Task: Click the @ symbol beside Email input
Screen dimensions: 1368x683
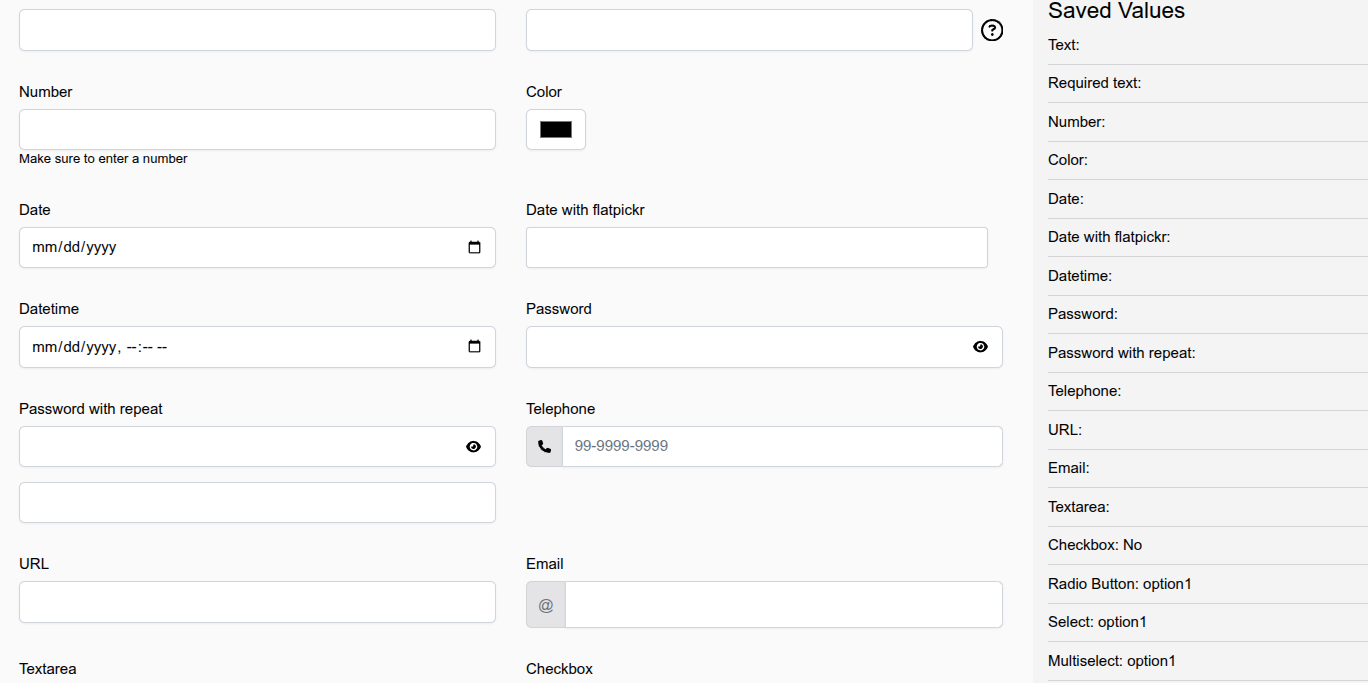Action: [x=546, y=605]
